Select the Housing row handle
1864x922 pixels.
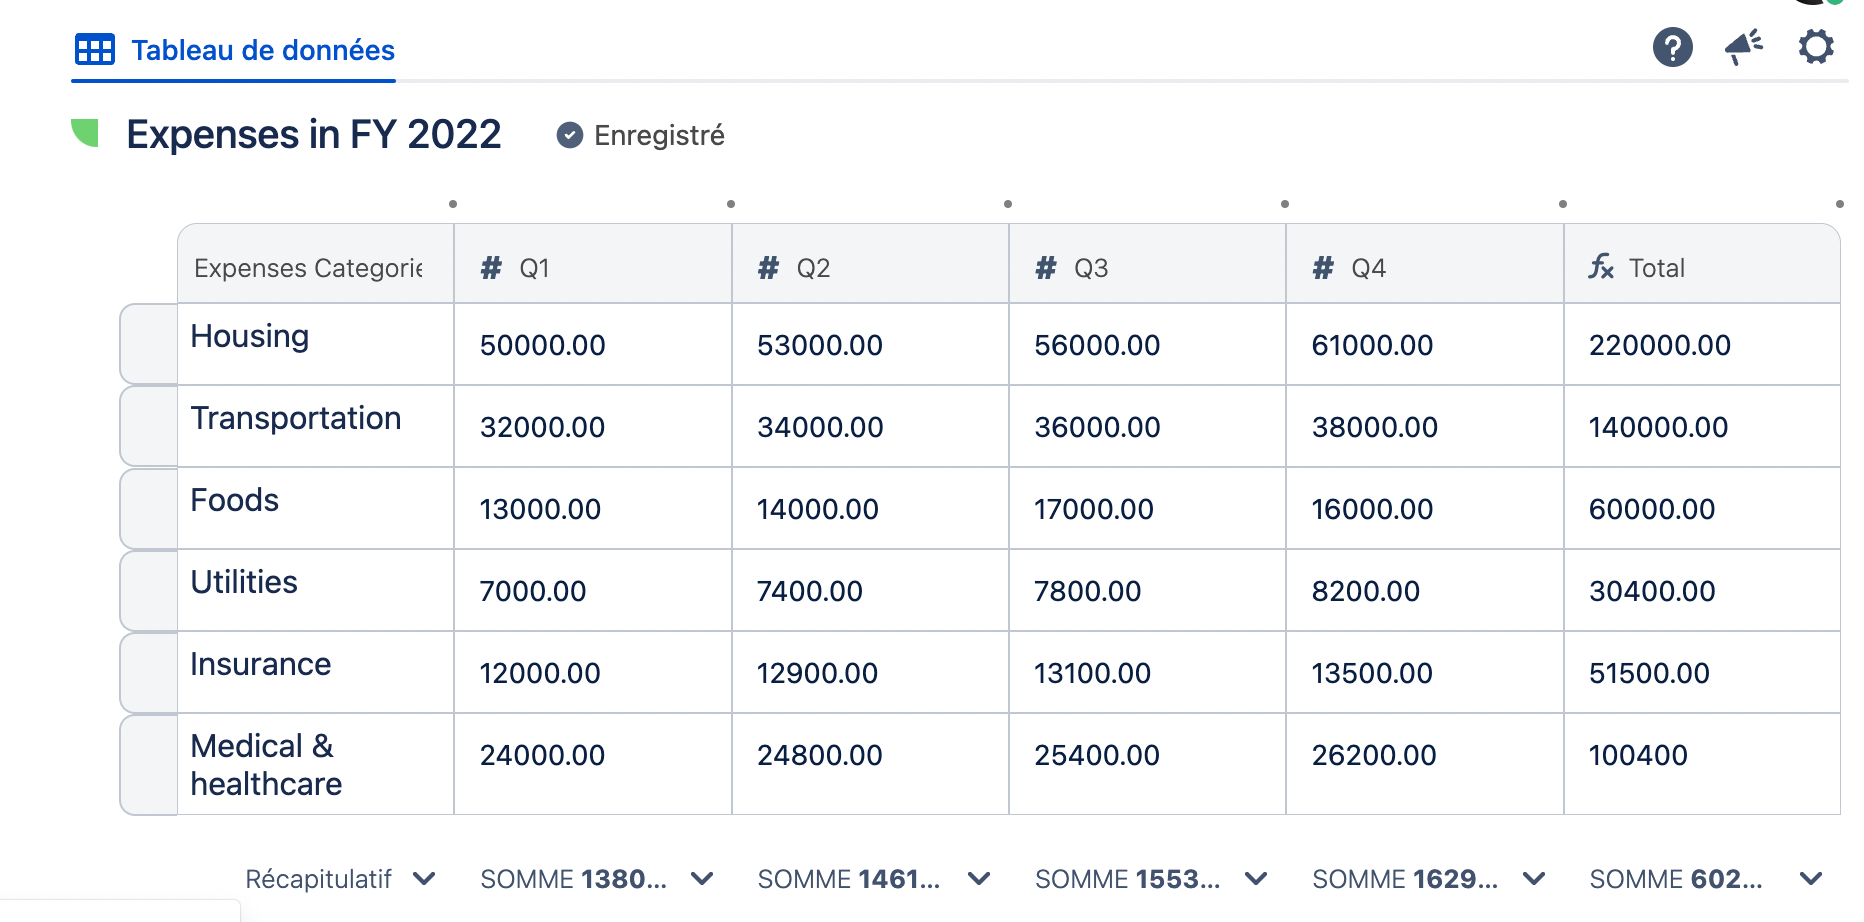(148, 344)
